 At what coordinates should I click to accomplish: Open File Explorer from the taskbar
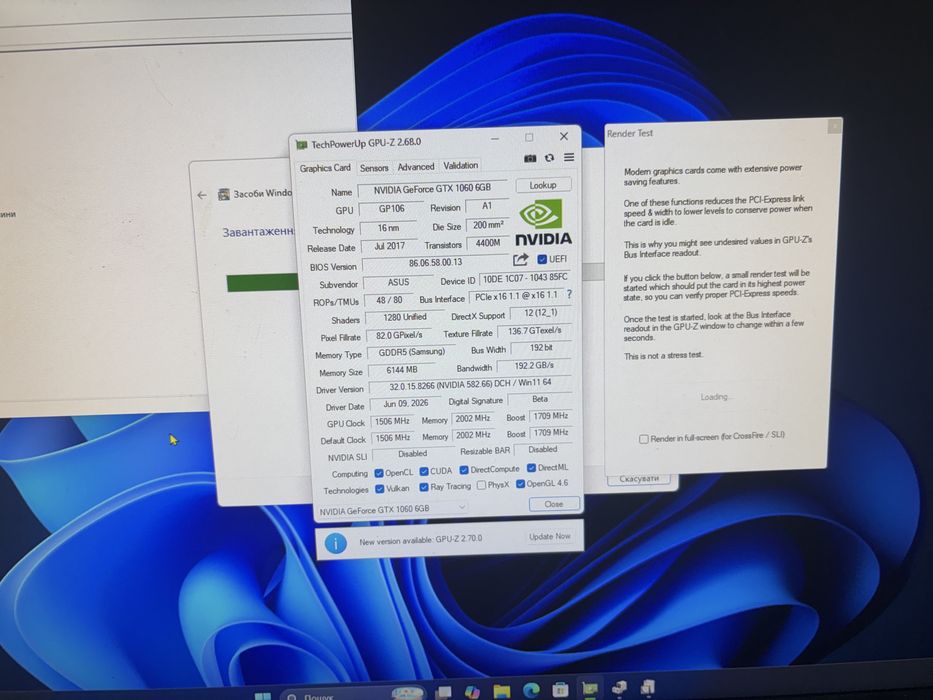coord(502,691)
